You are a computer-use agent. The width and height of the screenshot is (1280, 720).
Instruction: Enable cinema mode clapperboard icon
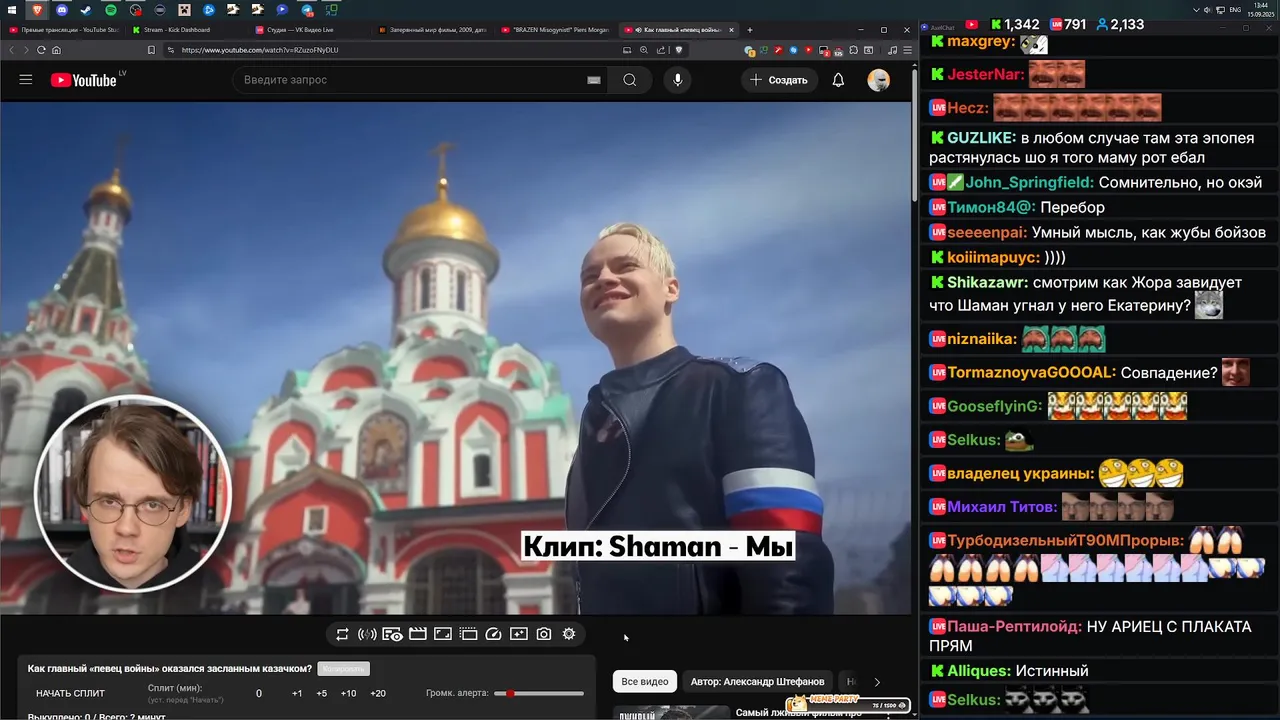(x=418, y=634)
